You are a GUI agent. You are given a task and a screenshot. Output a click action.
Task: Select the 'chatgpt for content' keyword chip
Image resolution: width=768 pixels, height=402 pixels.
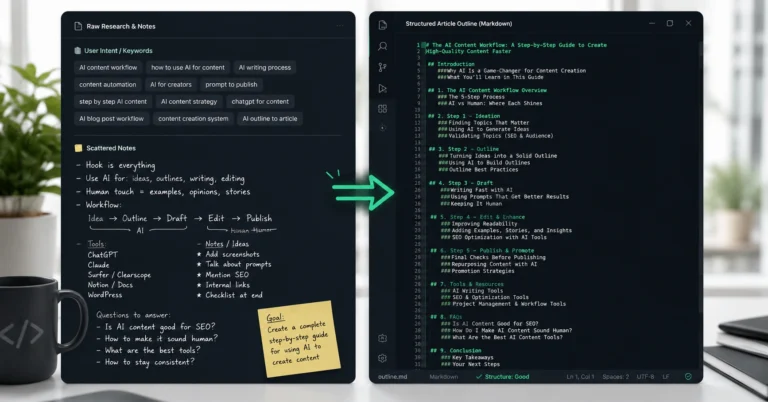pos(260,102)
